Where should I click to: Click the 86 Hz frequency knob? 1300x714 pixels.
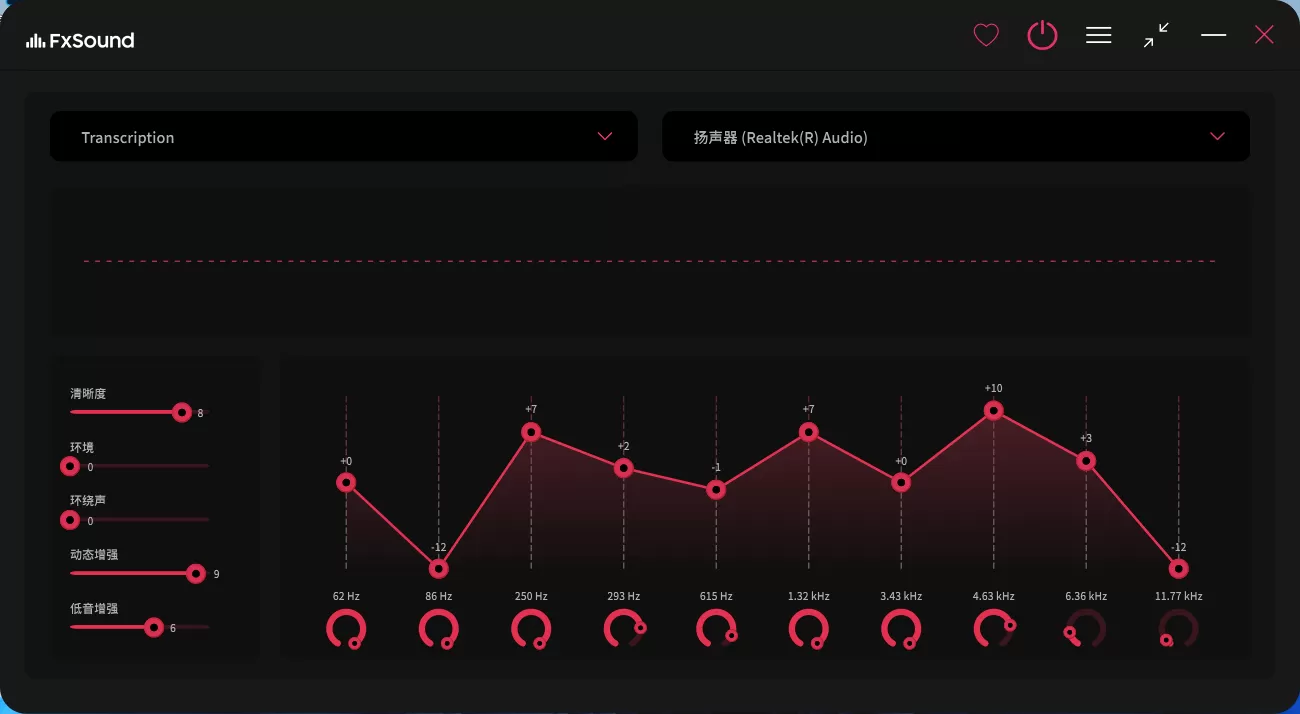coord(438,629)
